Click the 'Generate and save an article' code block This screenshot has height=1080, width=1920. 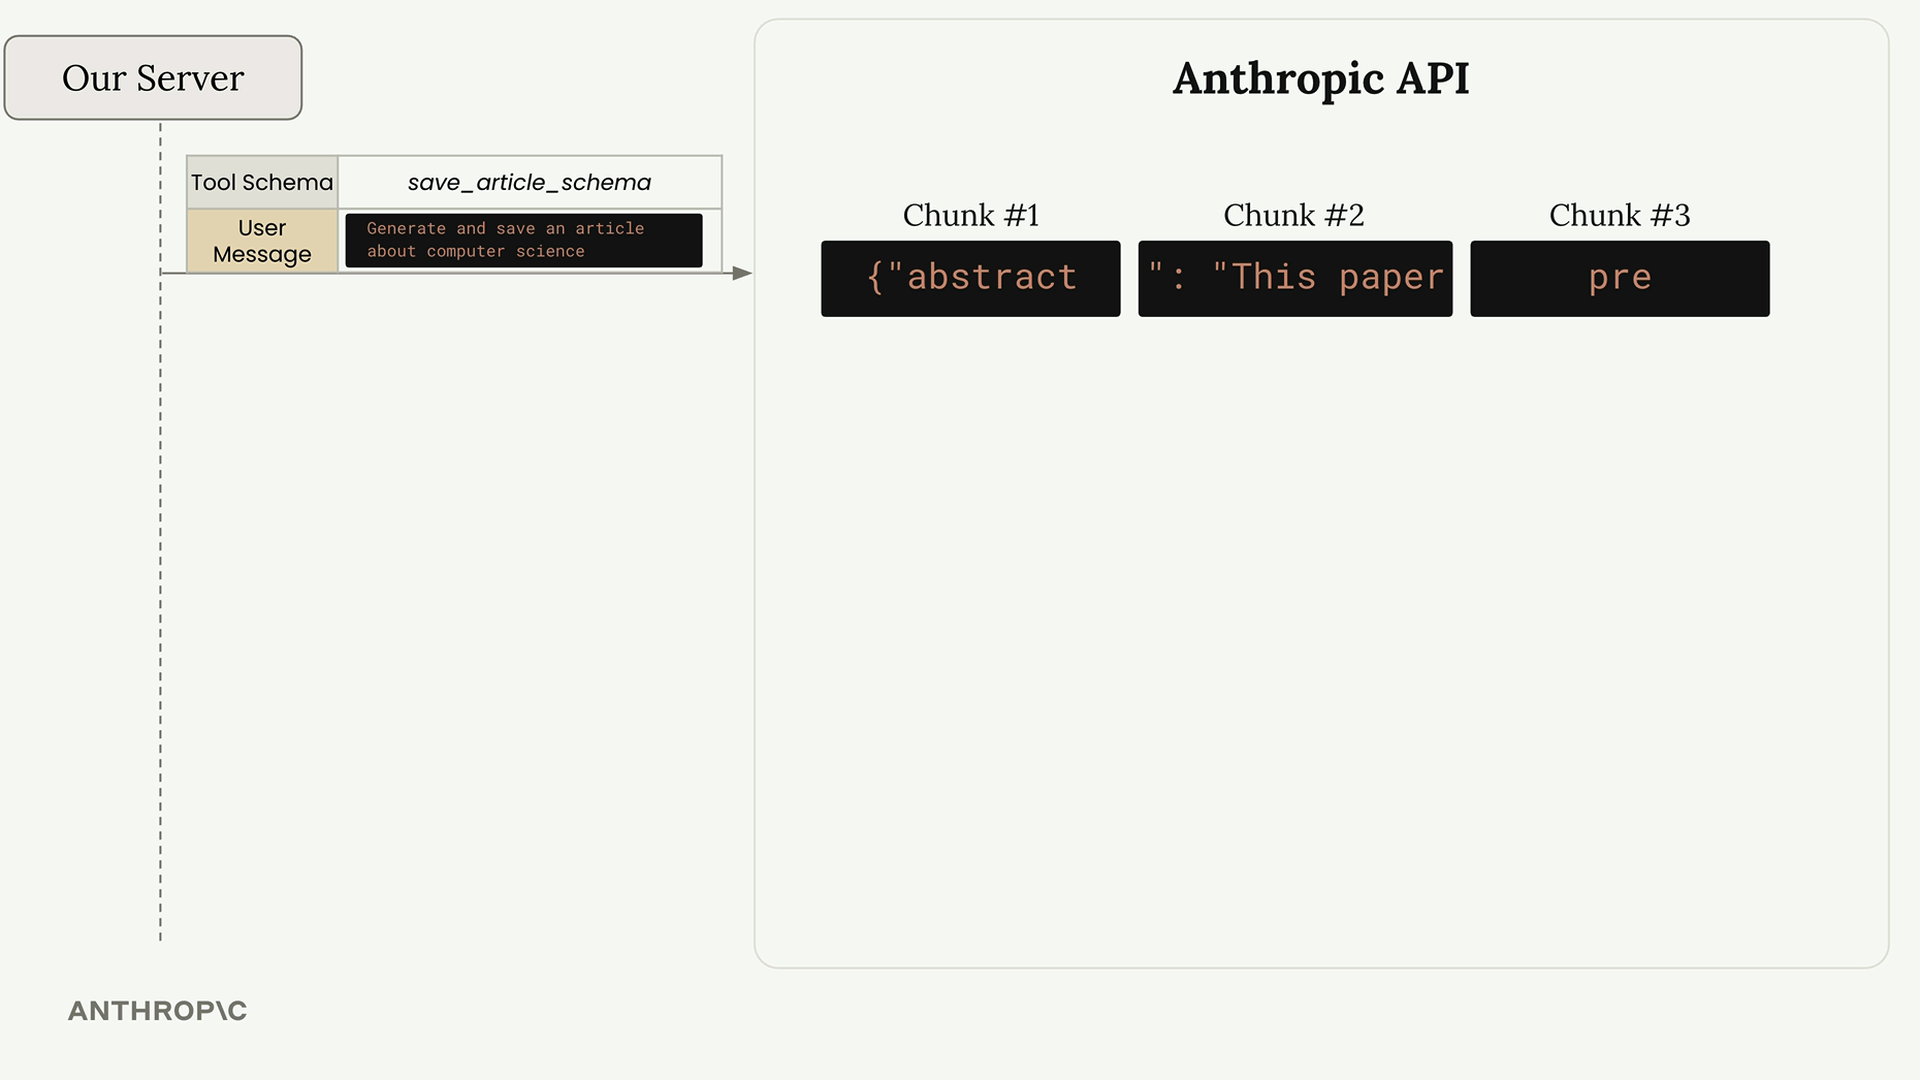click(523, 240)
